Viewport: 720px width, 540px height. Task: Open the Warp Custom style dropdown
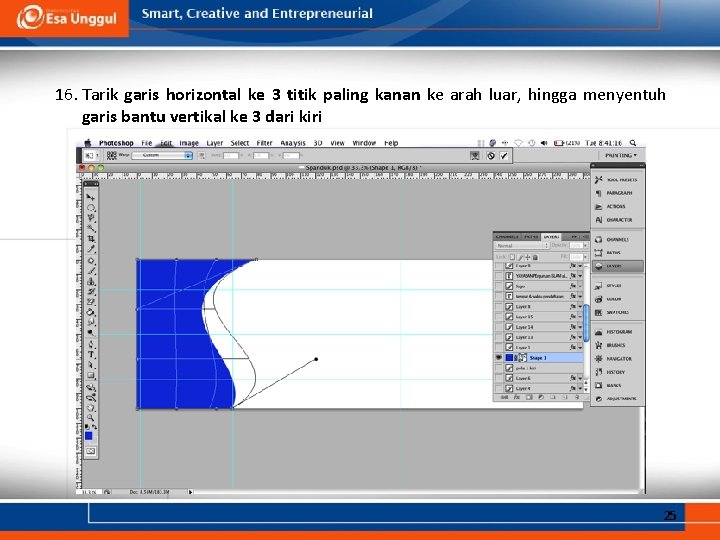pos(162,156)
